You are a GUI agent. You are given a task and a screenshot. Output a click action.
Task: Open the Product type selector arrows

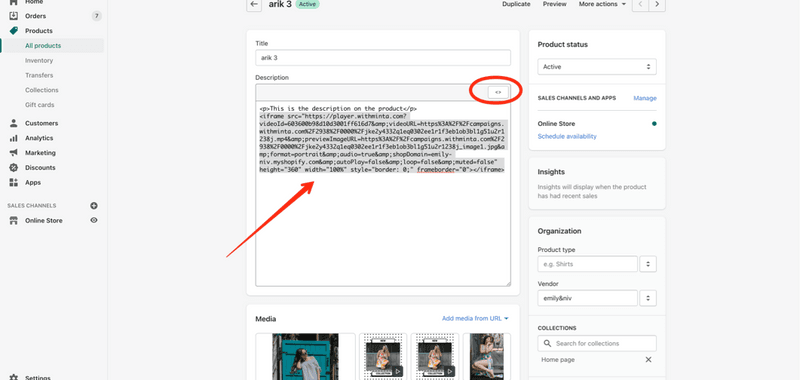648,264
